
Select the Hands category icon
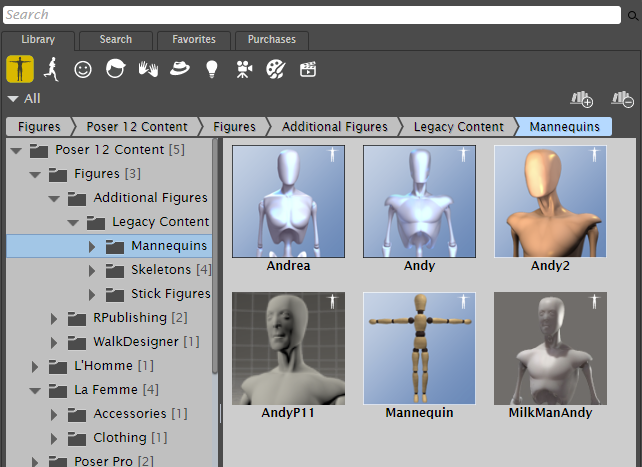[x=148, y=69]
